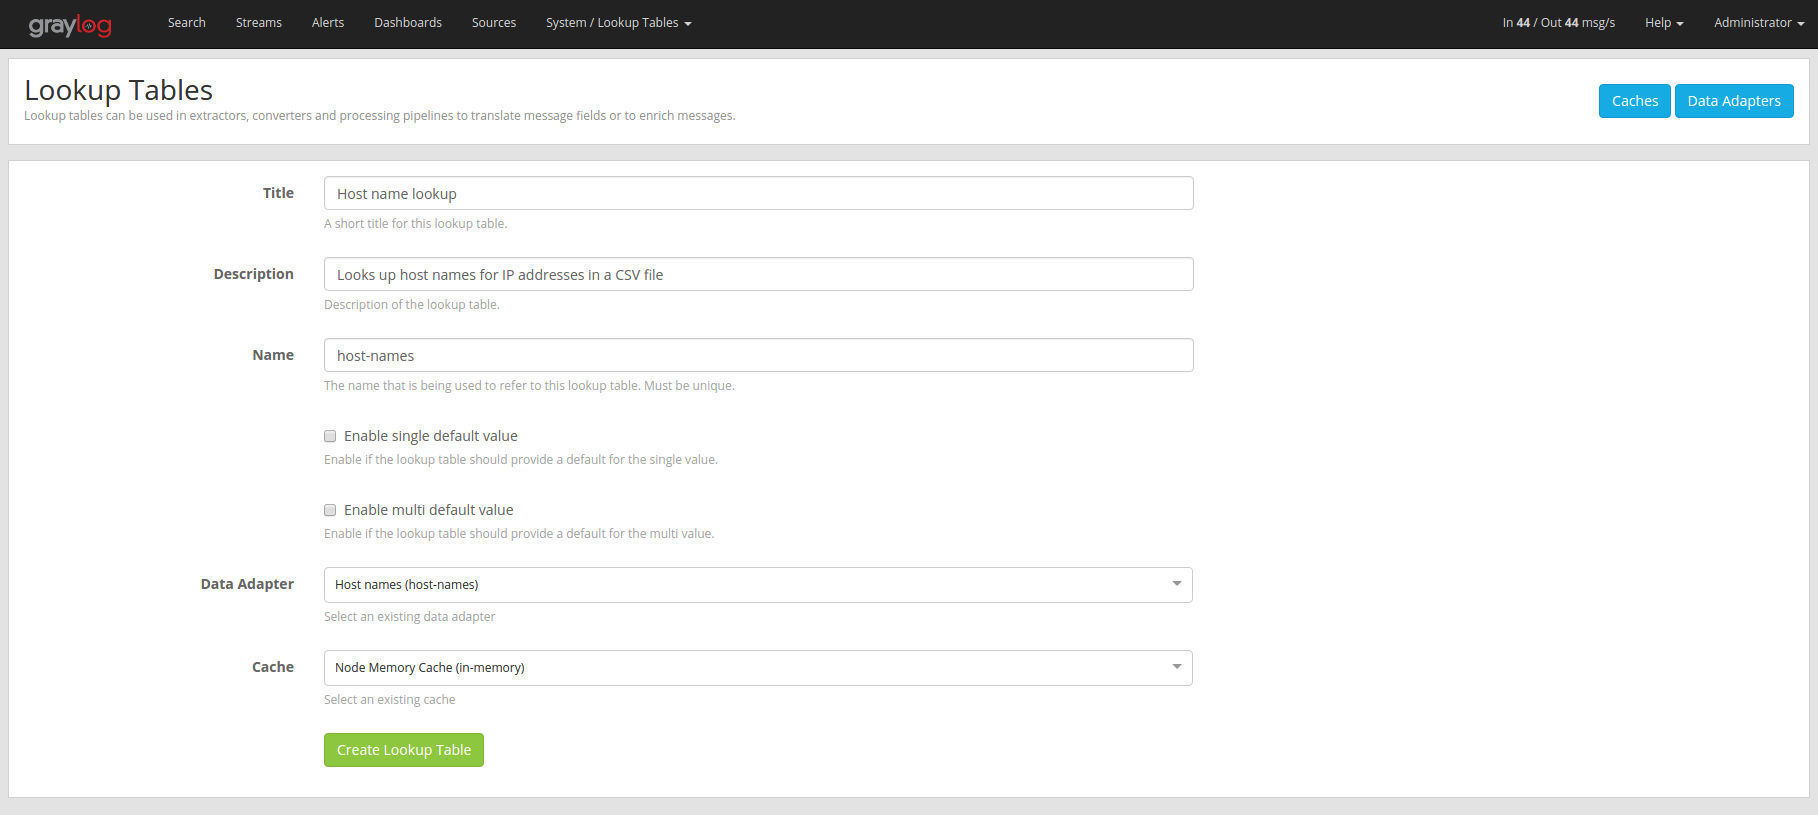
Task: Click the In/Out message throughput indicator
Action: [x=1558, y=23]
